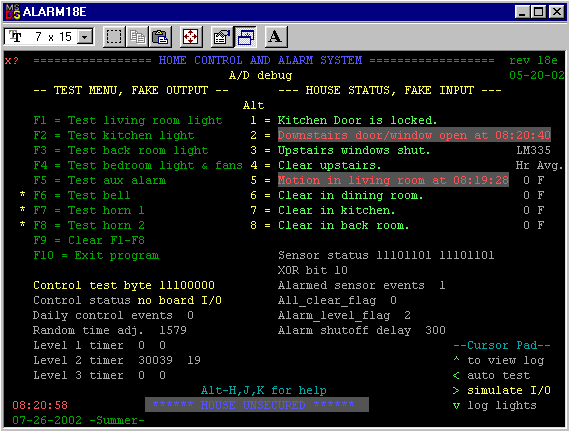
Task: Select the 7 x 15 font size box
Action: (x=49, y=37)
